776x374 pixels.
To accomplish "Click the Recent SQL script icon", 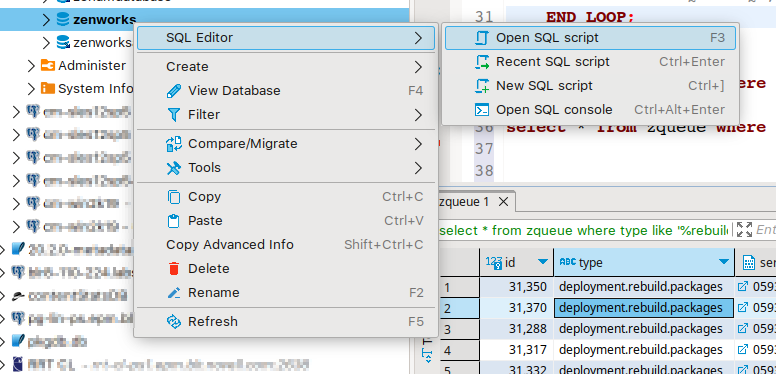I will click(482, 62).
